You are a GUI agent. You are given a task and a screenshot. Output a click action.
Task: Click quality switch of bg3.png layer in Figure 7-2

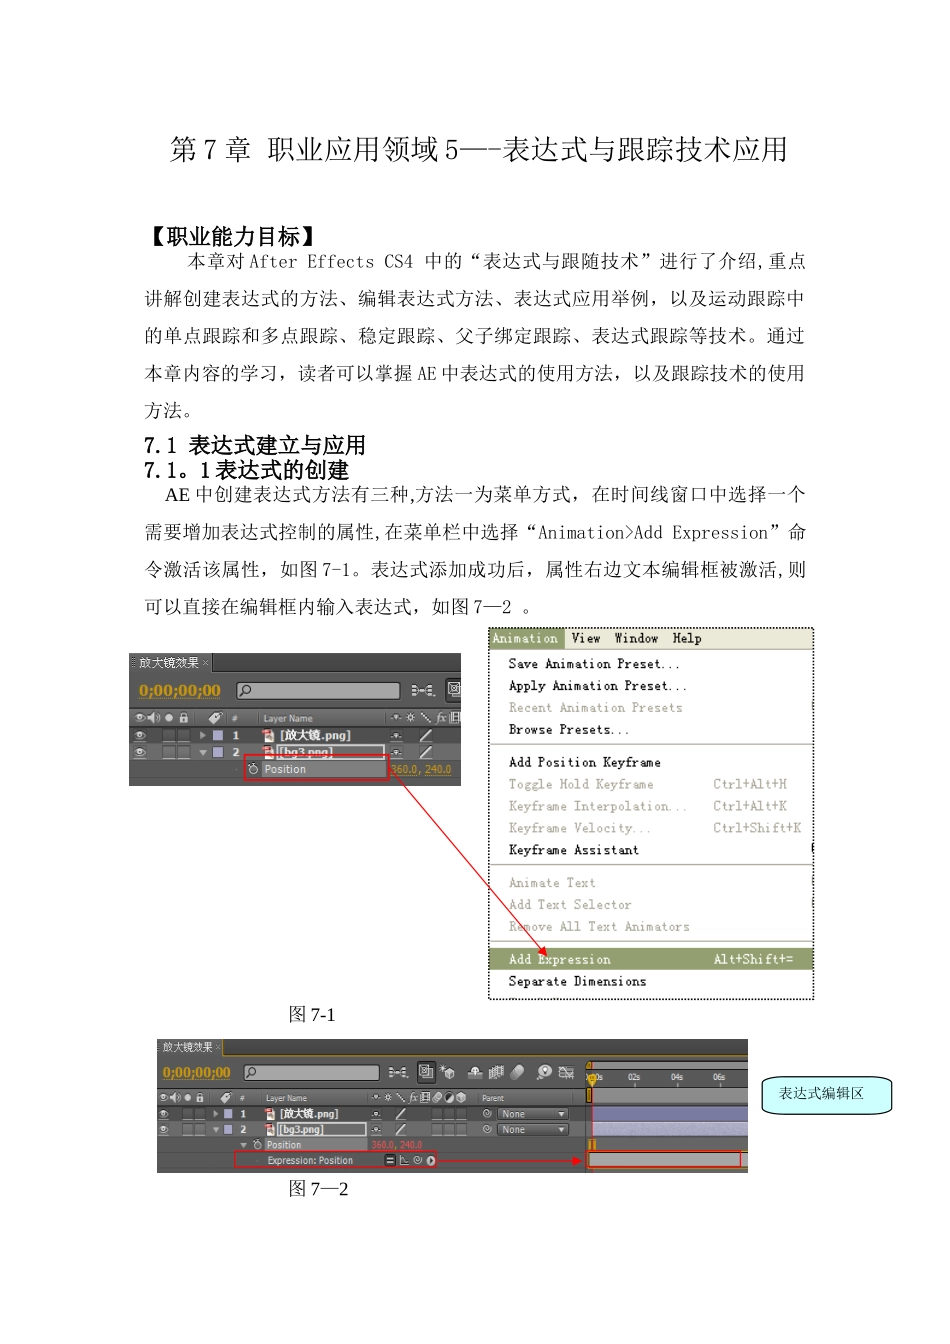(400, 1130)
